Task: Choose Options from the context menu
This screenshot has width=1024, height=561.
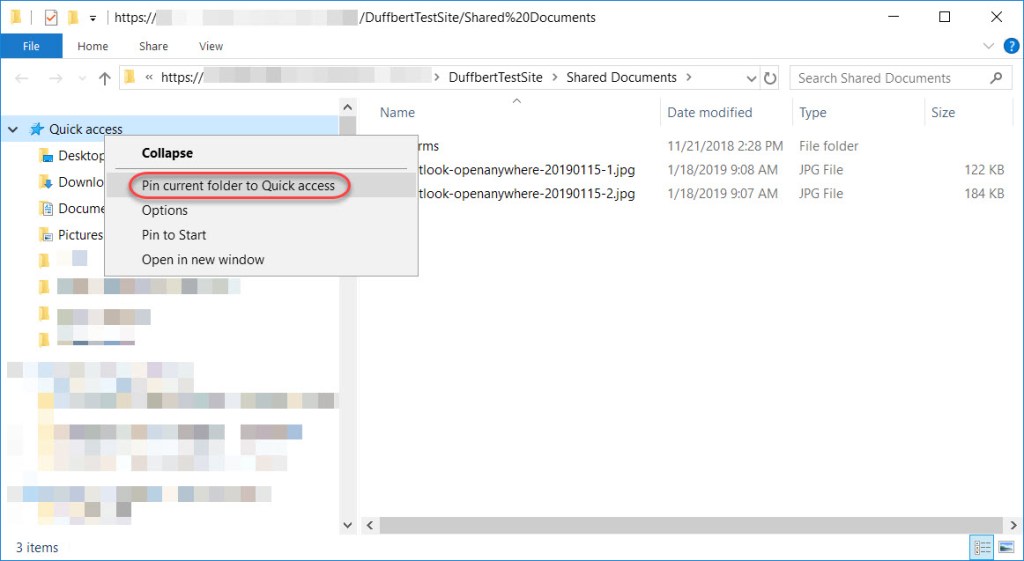Action: coord(261,210)
